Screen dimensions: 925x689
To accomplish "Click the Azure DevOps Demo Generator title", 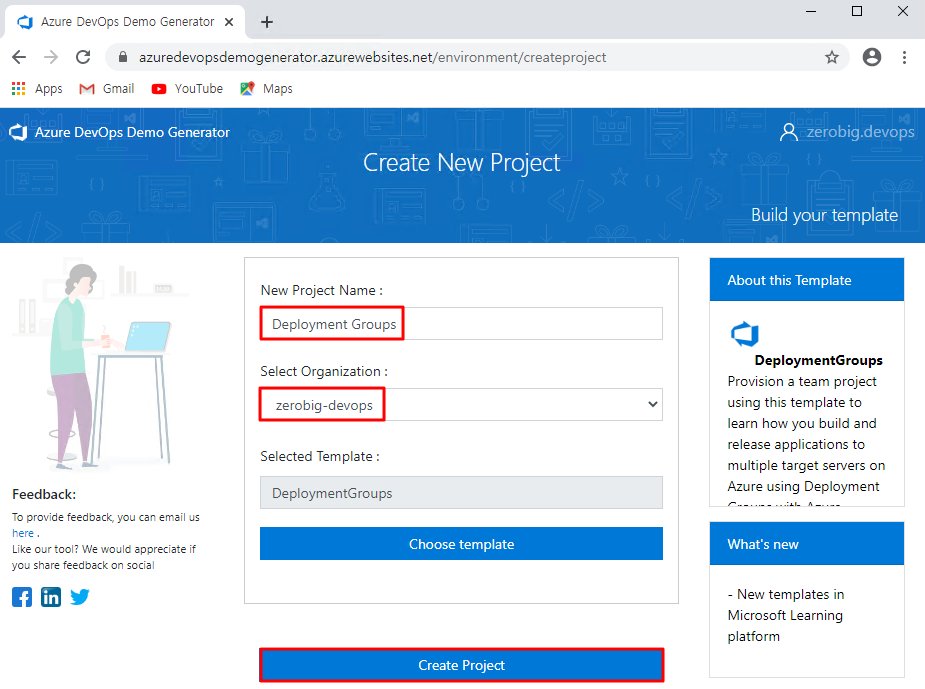I will [132, 132].
